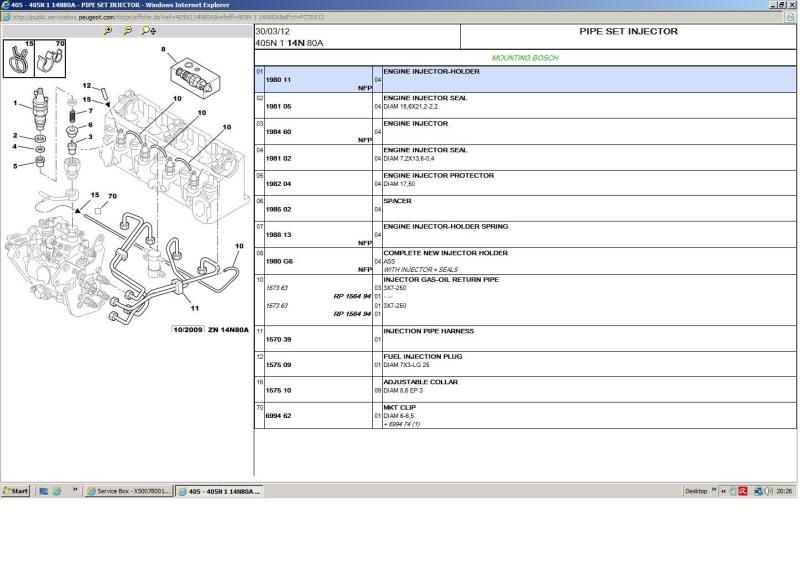Click the Start button
800x568 pixels.
(15, 491)
